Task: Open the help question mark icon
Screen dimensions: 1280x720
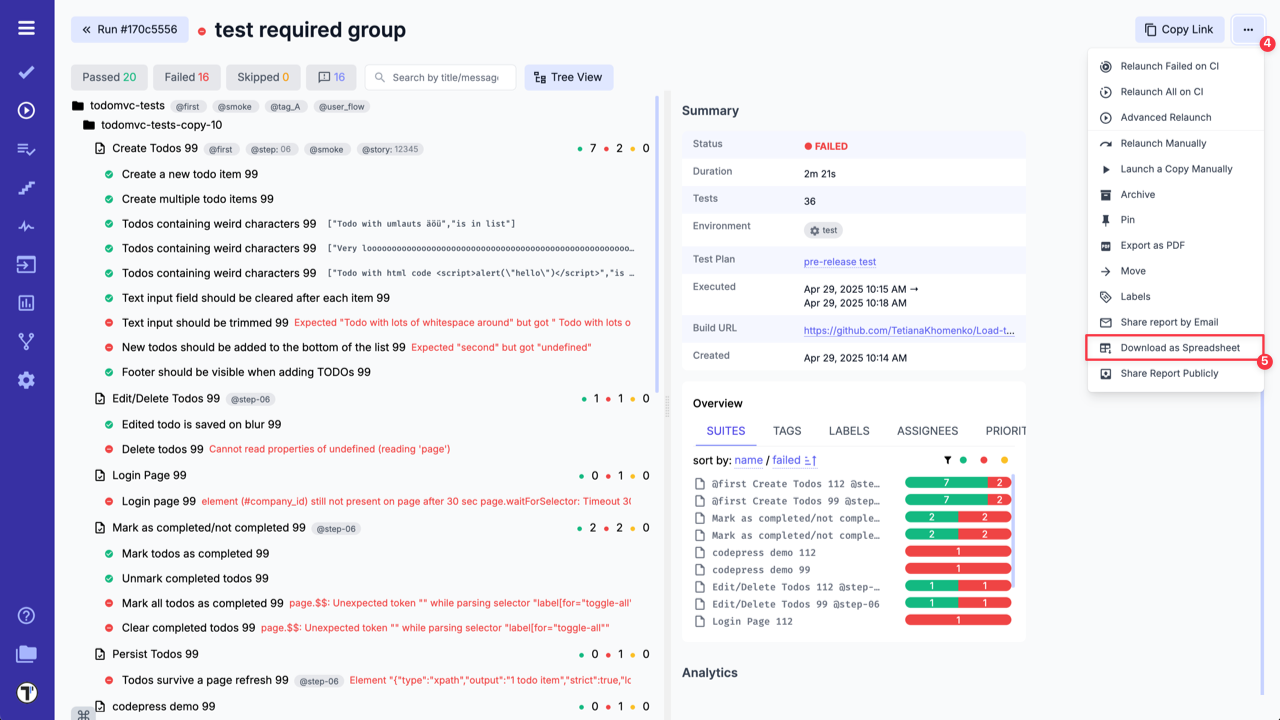Action: 26,615
